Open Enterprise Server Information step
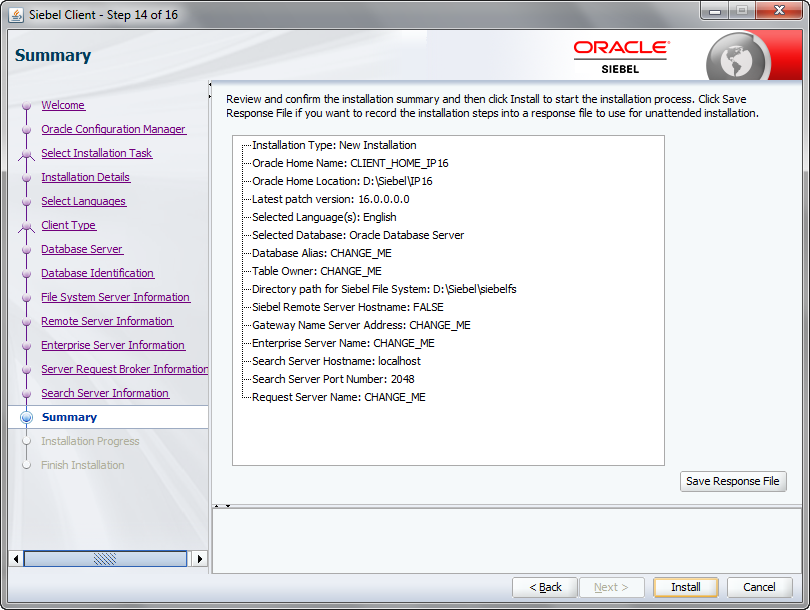This screenshot has width=810, height=610. coord(113,345)
